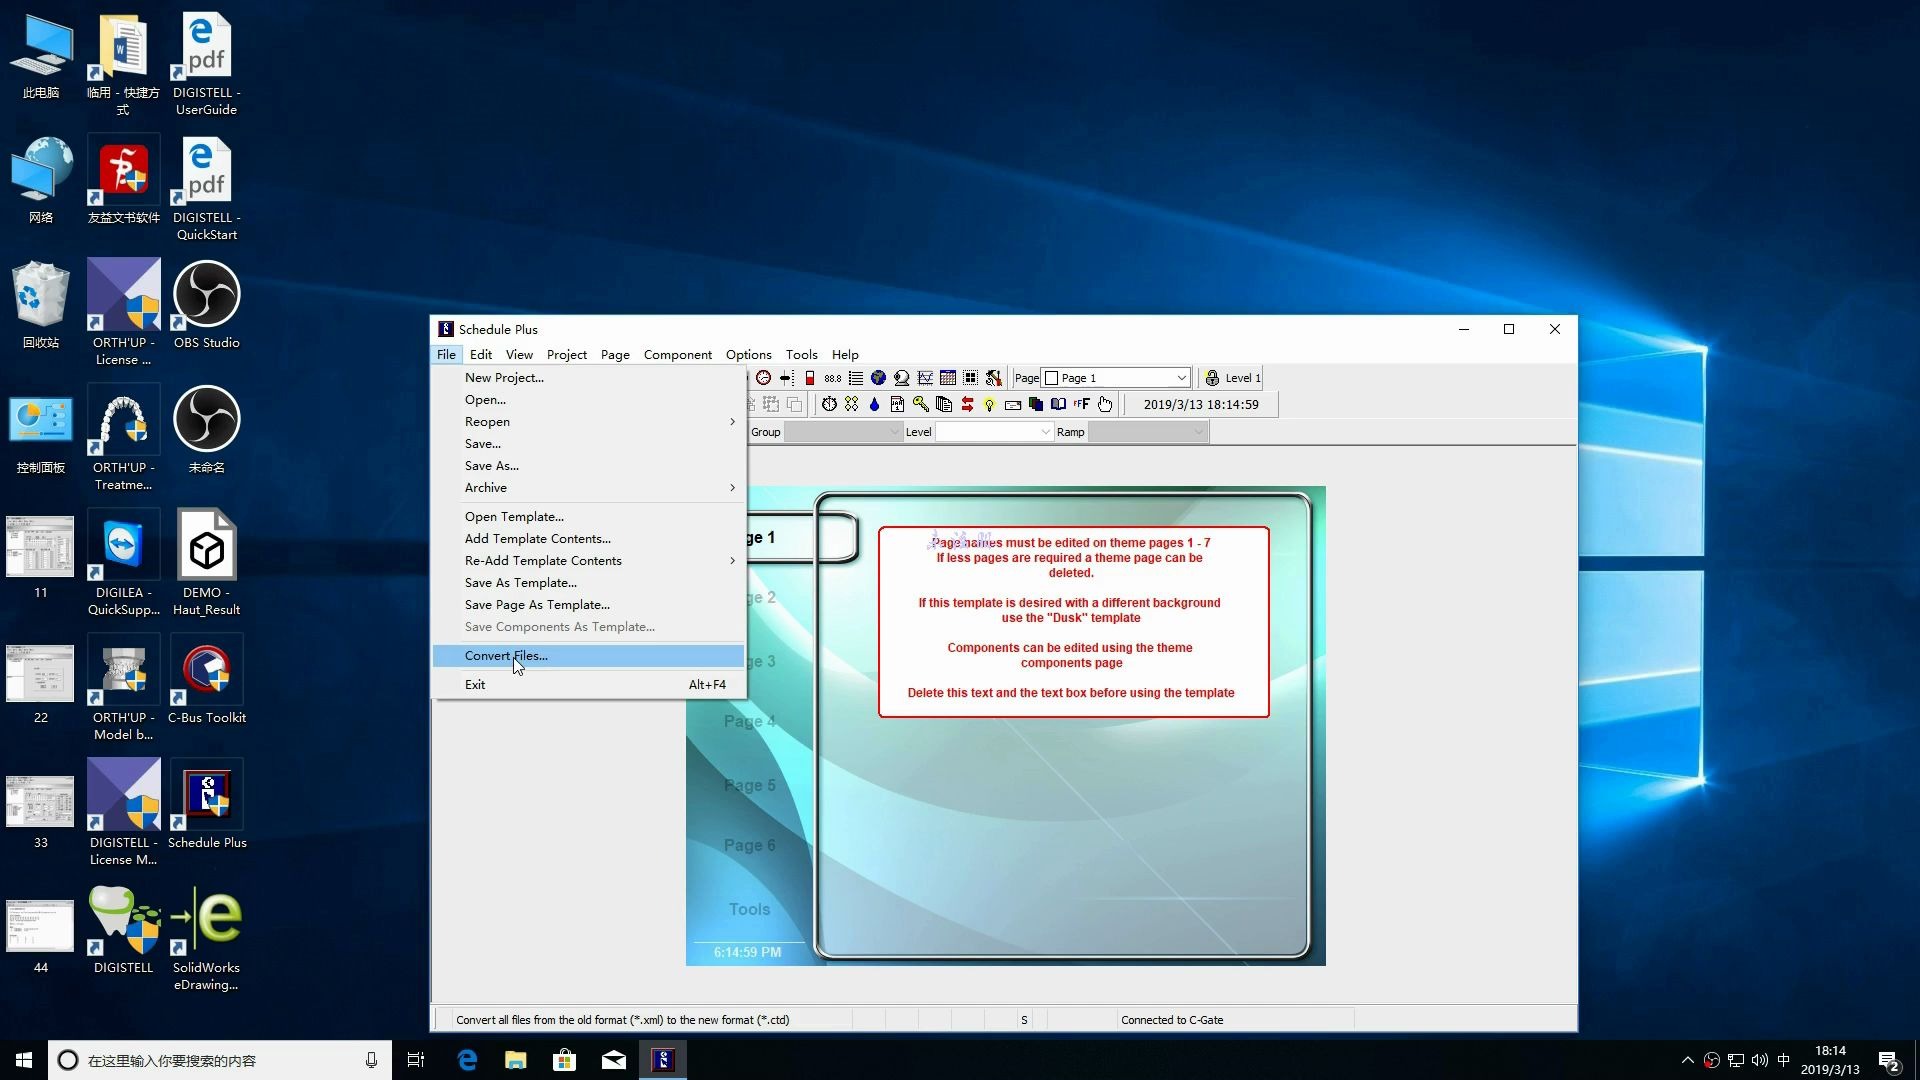
Task: Choose Exit from the File menu
Action: coord(588,685)
